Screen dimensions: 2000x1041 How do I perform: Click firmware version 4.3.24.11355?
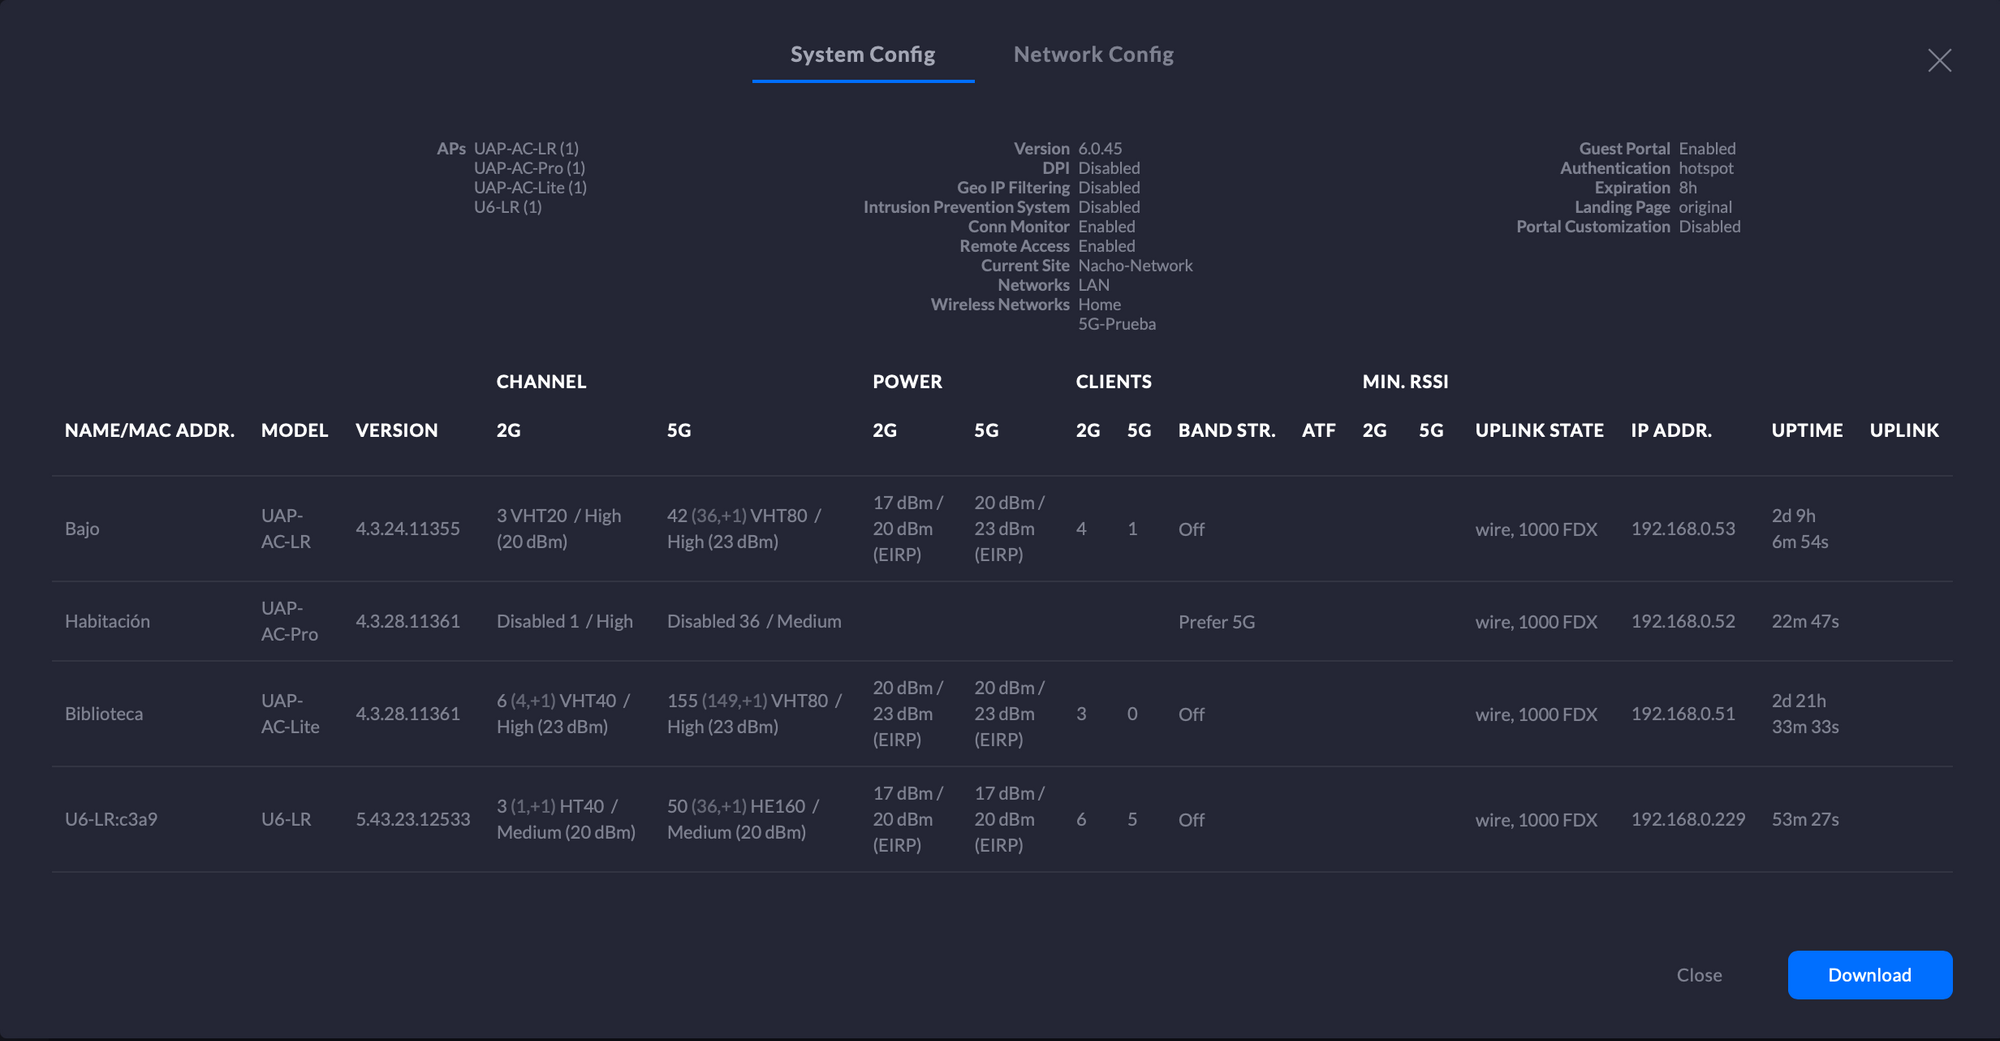(x=408, y=529)
